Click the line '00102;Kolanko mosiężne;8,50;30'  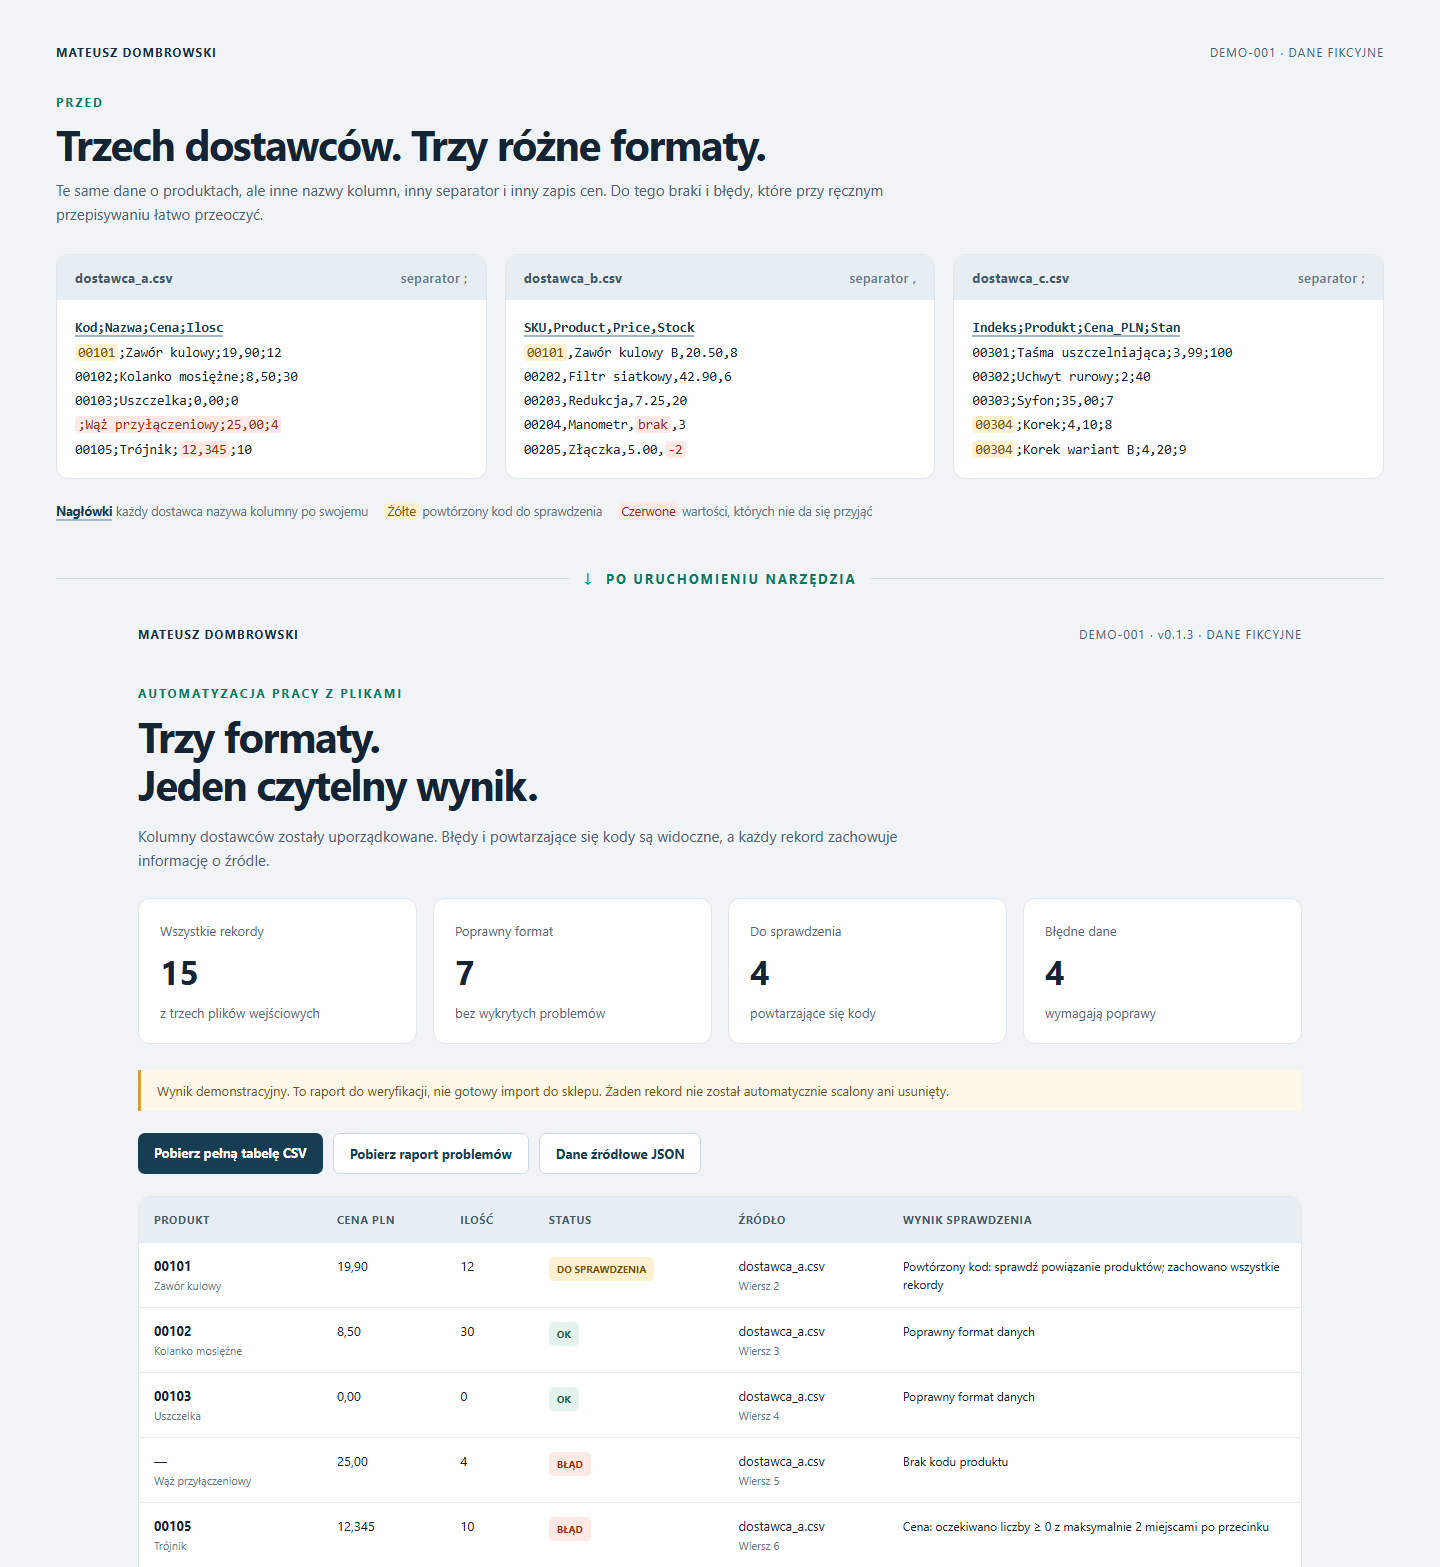tap(187, 377)
